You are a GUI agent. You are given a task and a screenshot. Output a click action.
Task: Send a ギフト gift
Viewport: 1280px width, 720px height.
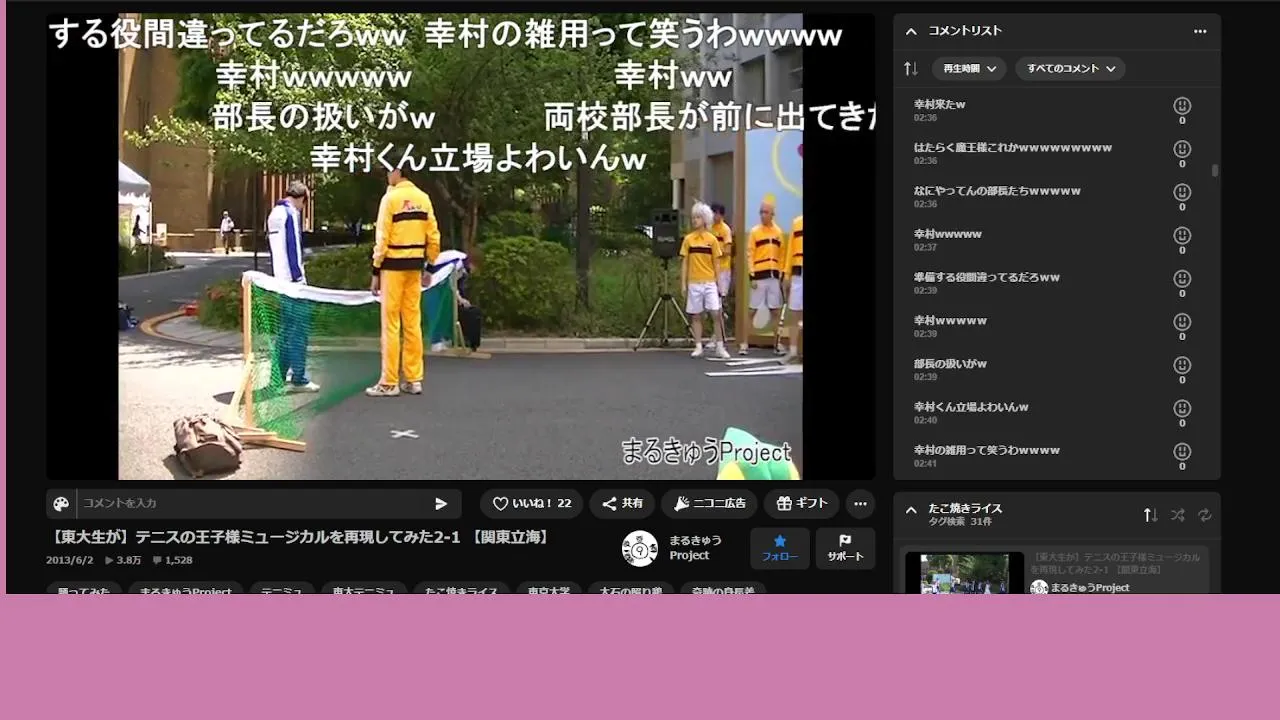(x=802, y=504)
